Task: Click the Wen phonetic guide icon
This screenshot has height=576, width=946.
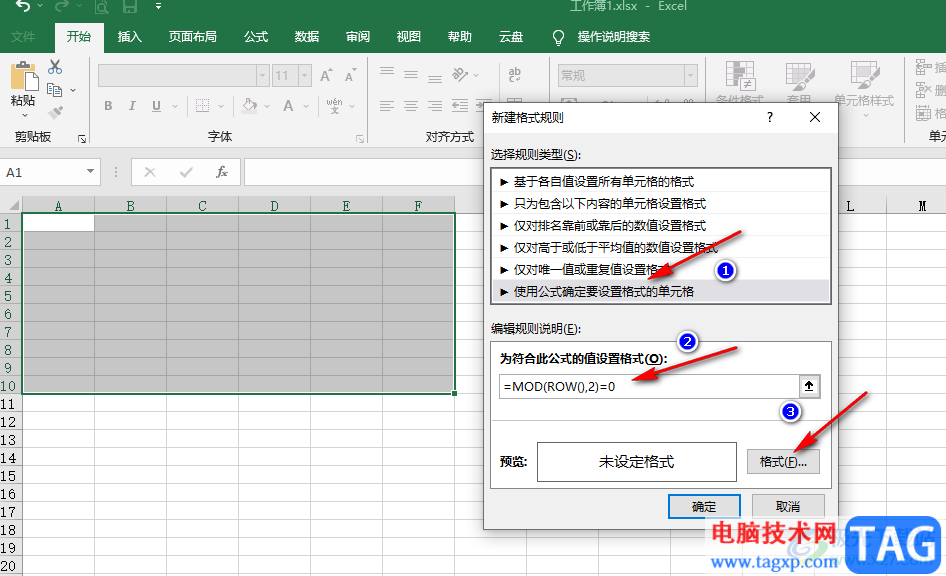Action: (x=334, y=106)
